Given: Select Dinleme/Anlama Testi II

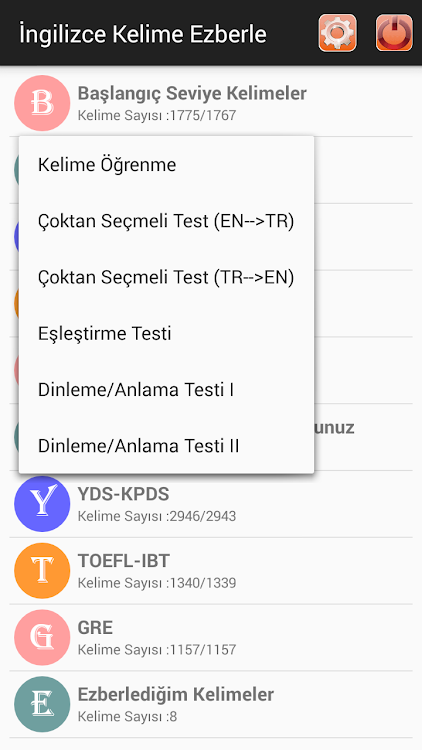Looking at the screenshot, I should point(167,446).
